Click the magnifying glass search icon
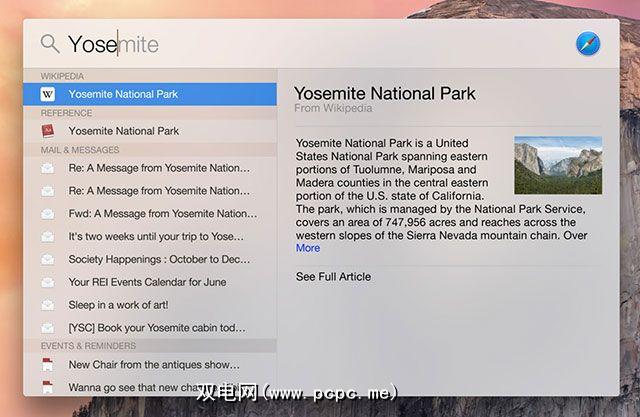 click(49, 43)
